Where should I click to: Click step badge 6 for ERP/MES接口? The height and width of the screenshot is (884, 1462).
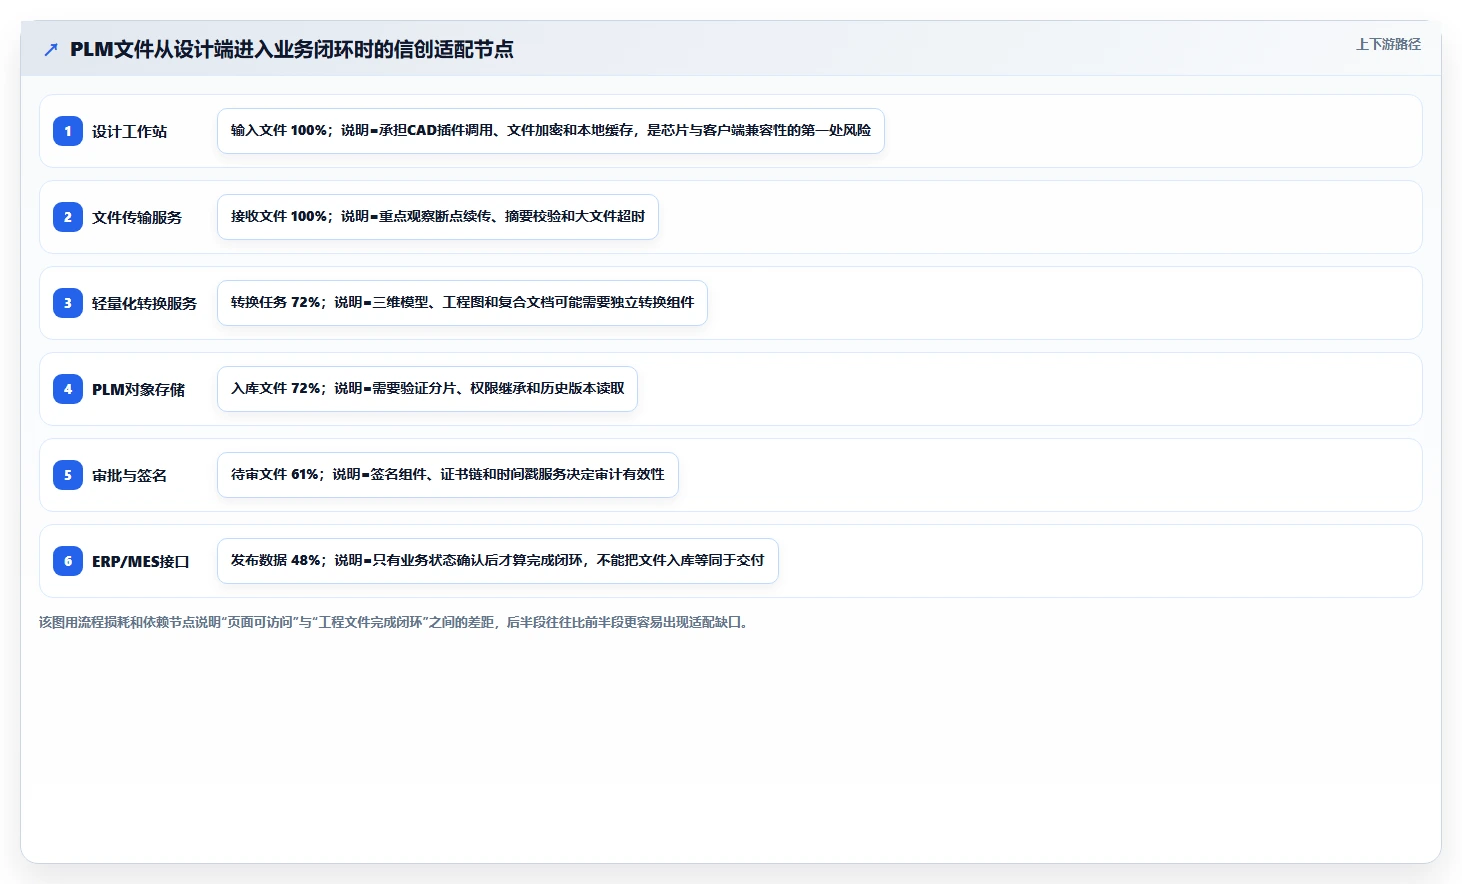(x=68, y=561)
